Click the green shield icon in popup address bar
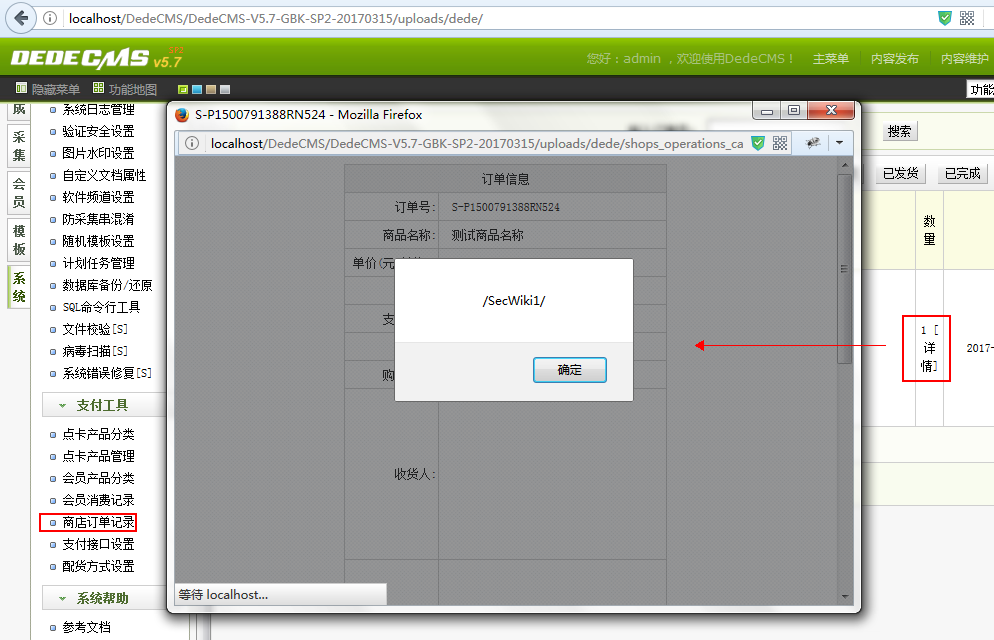Screen dimensions: 994x640 click(758, 143)
